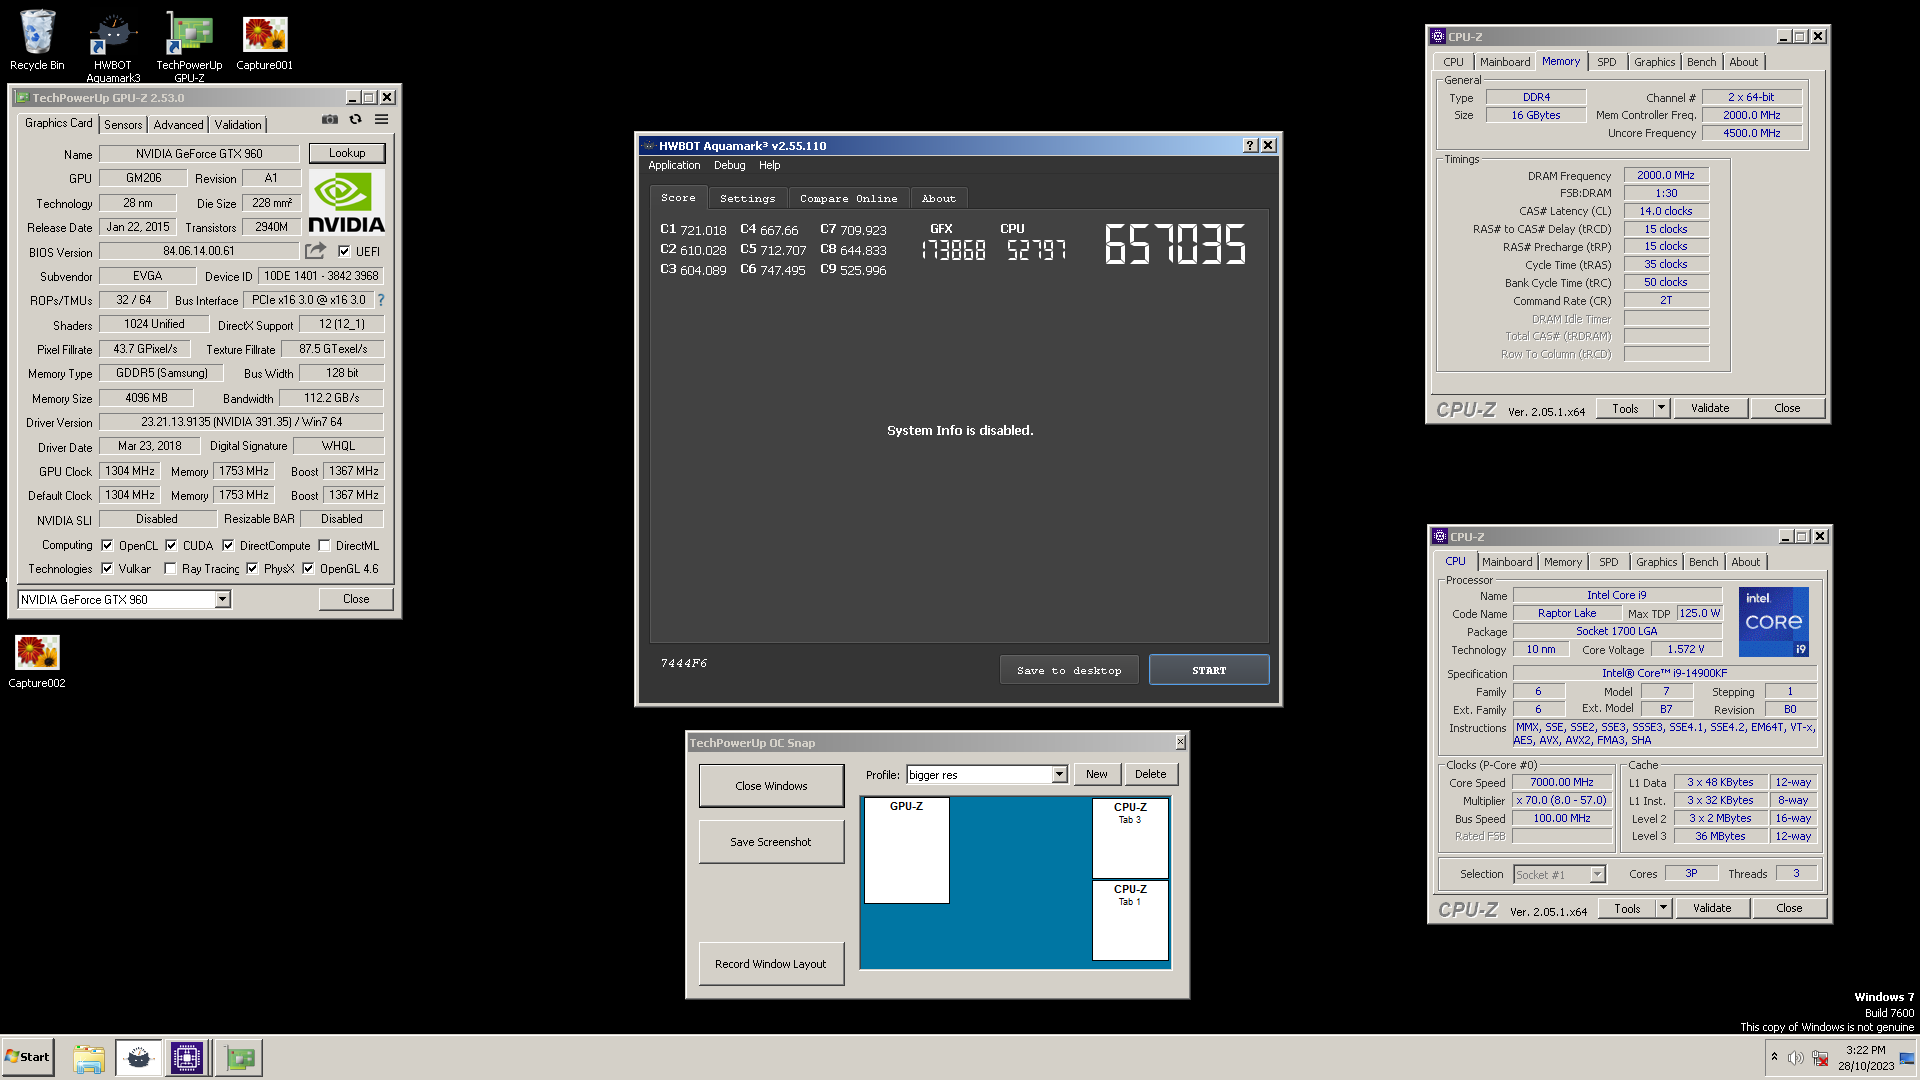This screenshot has width=1920, height=1080.
Task: Select the CPU-Z Tab 1 layout thumbnail
Action: (1130, 920)
